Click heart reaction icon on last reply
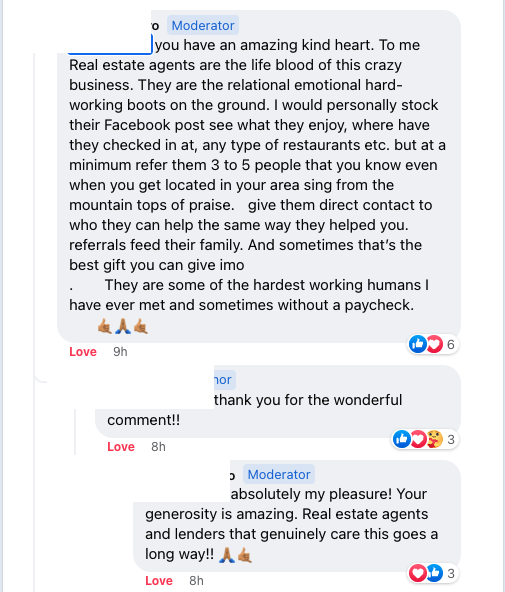Screen dimensions: 505x592 pyautogui.click(x=418, y=573)
